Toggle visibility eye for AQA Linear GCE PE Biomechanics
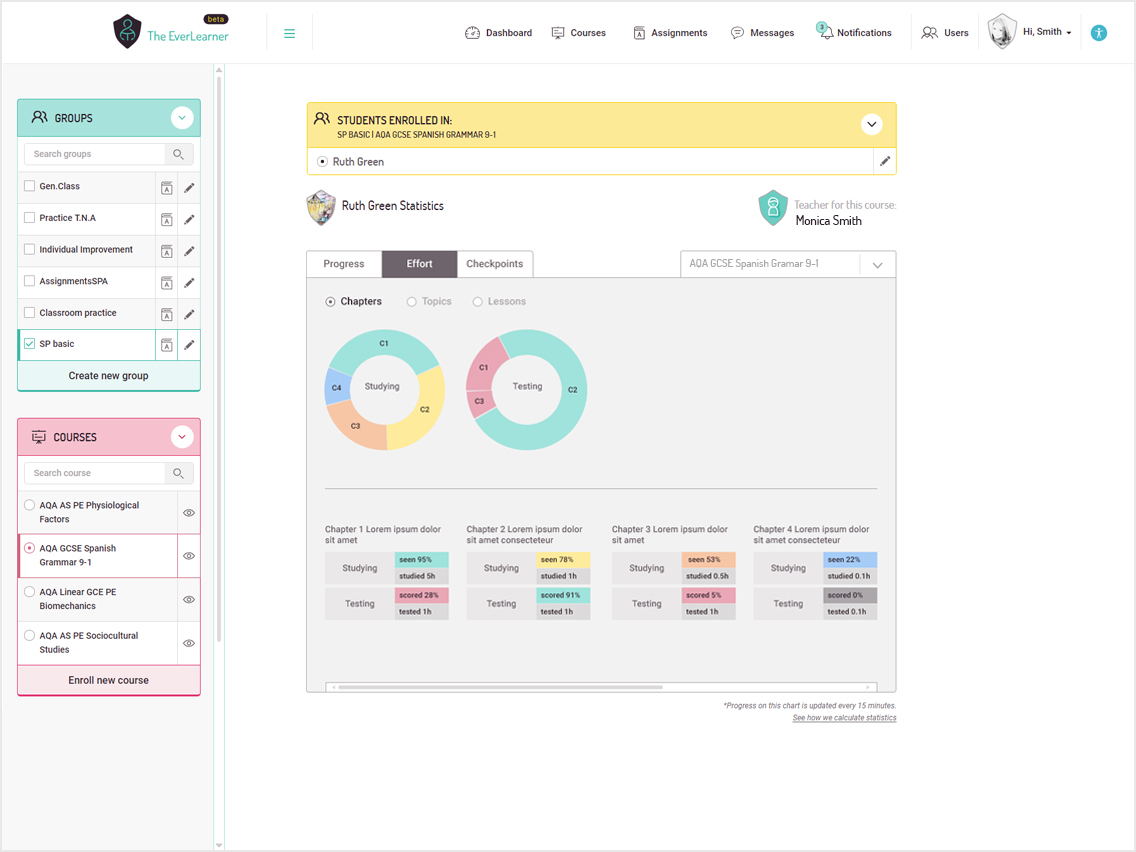 coord(189,600)
